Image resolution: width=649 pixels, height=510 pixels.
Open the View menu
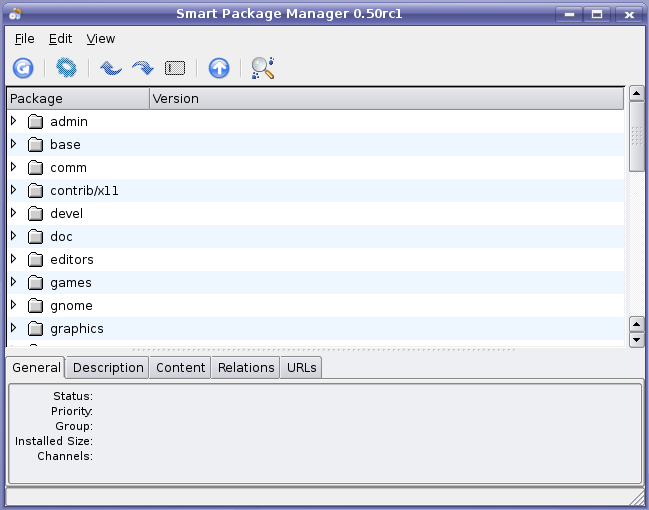[x=101, y=39]
